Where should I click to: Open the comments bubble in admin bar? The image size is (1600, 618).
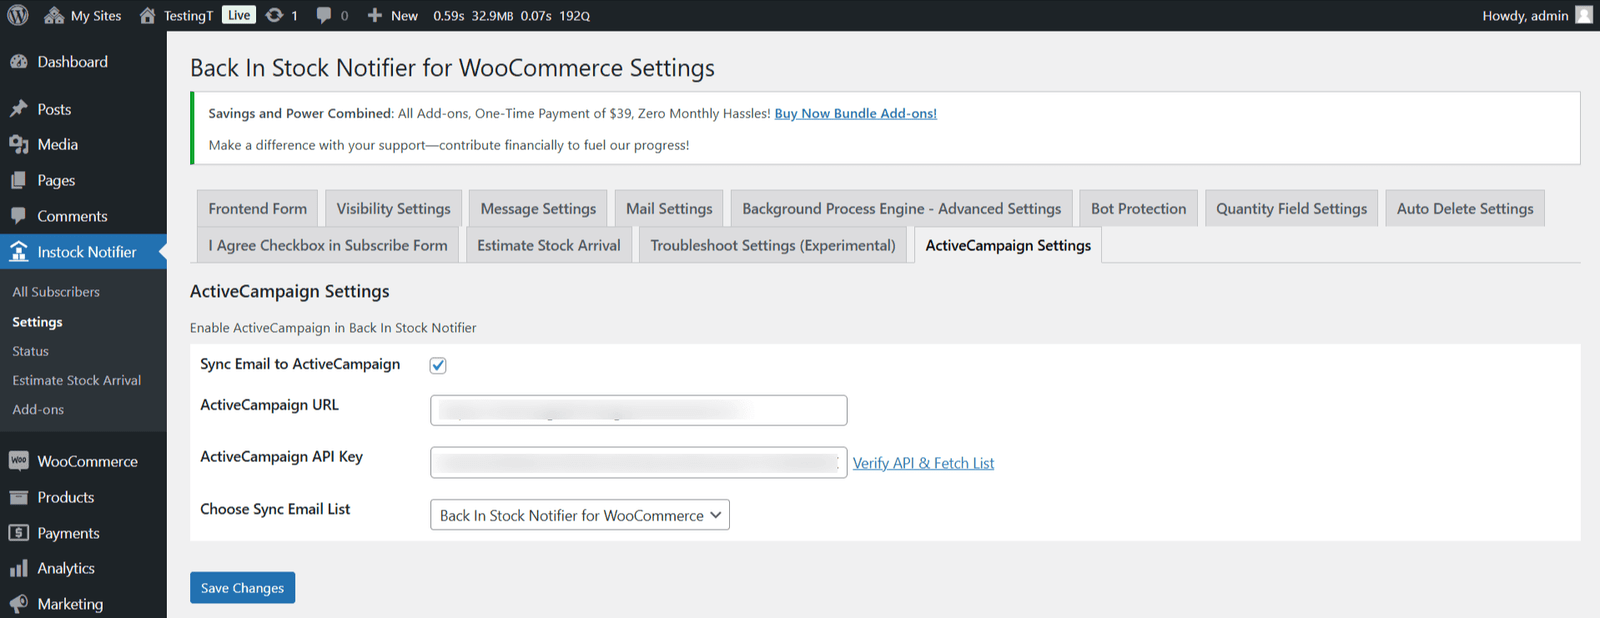(324, 15)
